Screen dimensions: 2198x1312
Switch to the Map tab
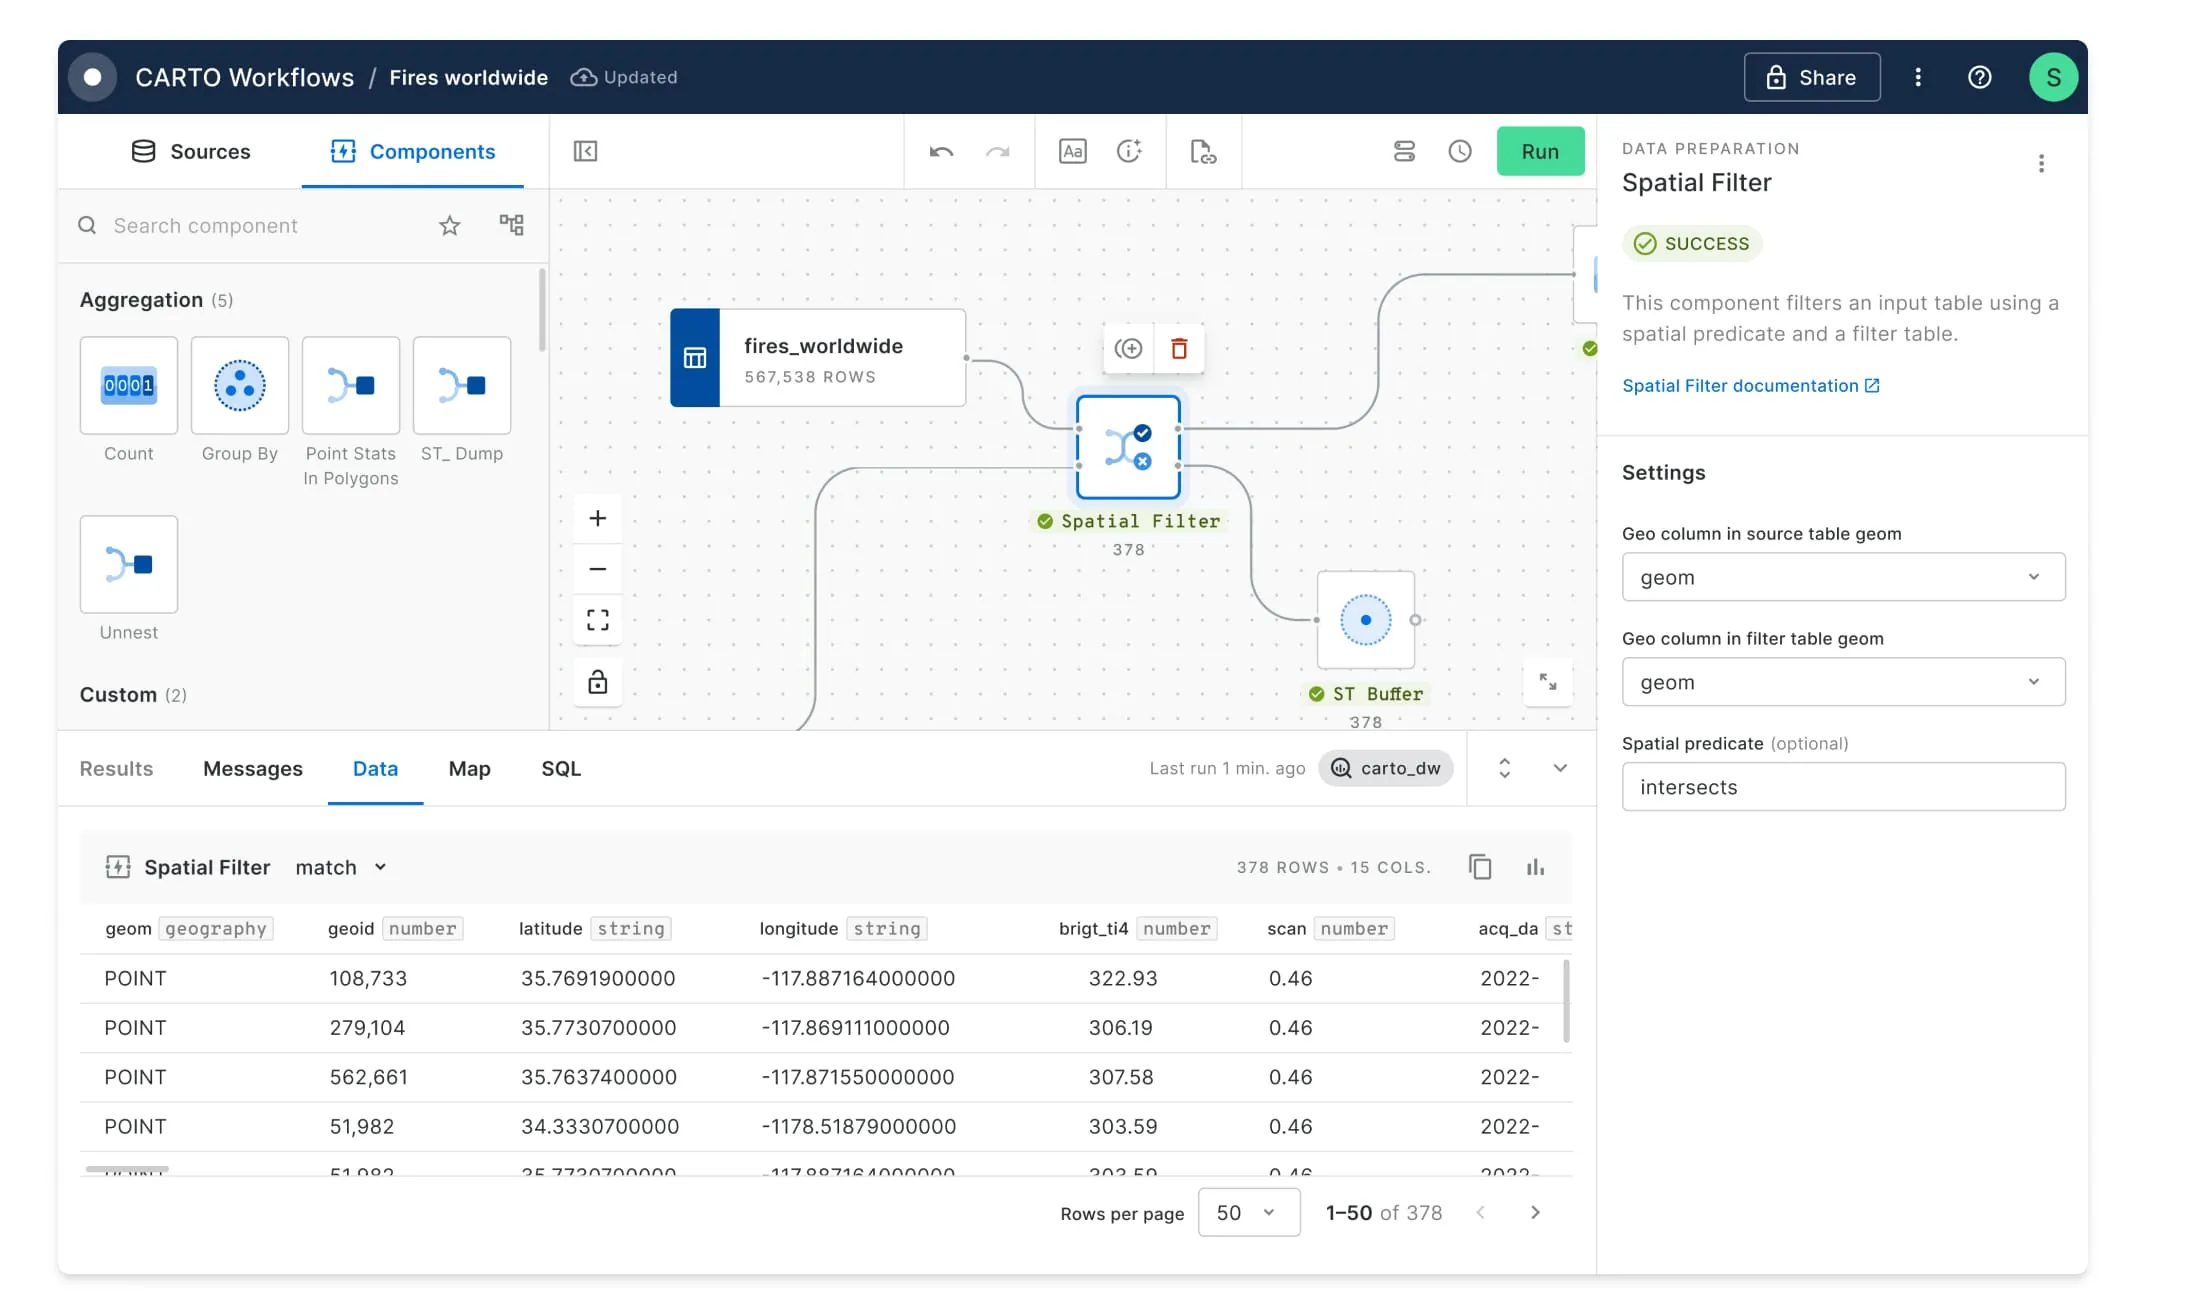tap(469, 768)
